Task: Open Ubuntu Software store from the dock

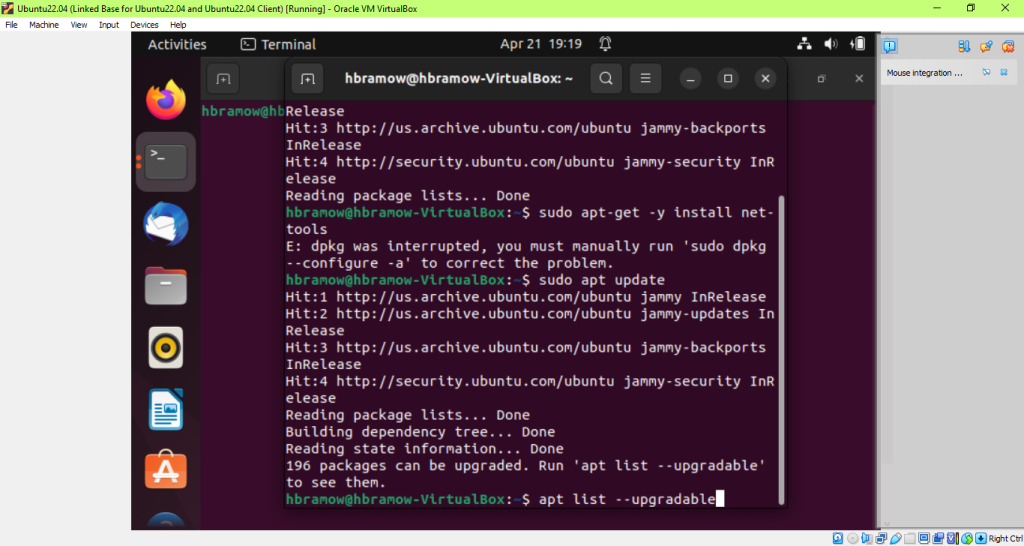Action: [x=165, y=470]
